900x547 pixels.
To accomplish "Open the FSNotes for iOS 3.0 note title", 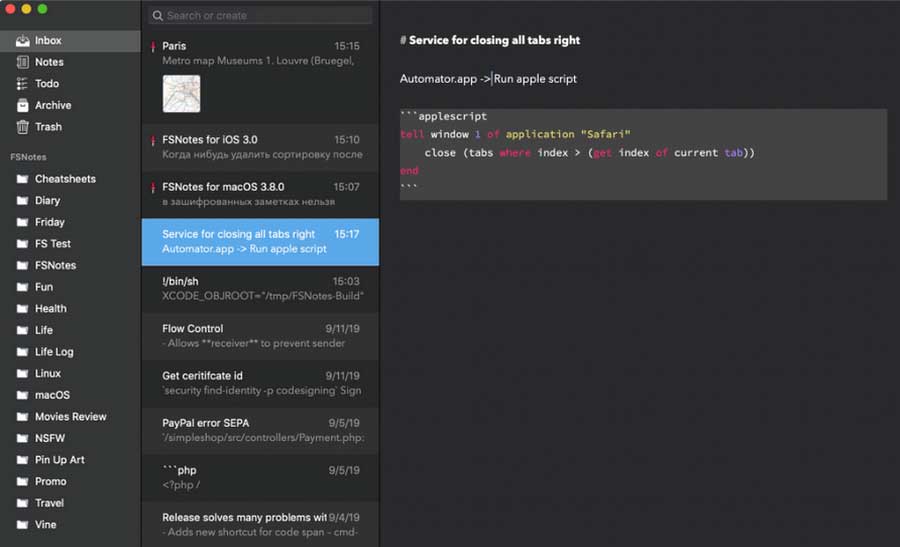I will pos(210,139).
